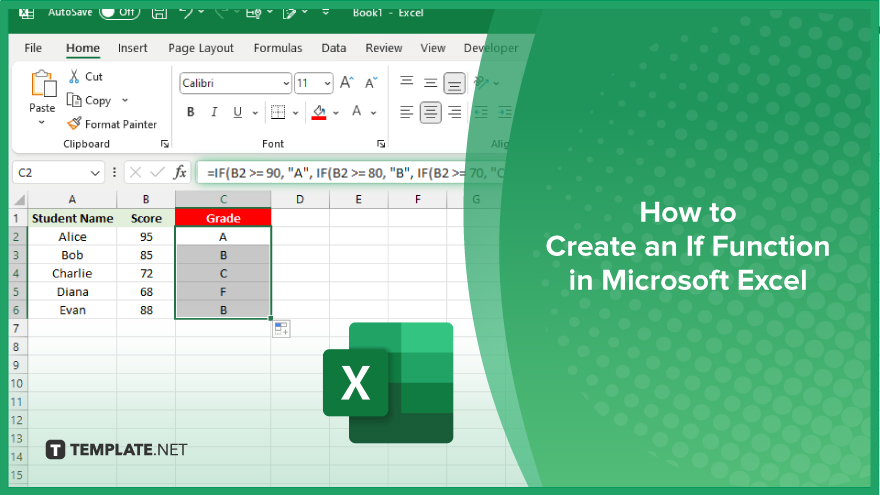Align text left
This screenshot has width=880, height=495.
tap(406, 112)
